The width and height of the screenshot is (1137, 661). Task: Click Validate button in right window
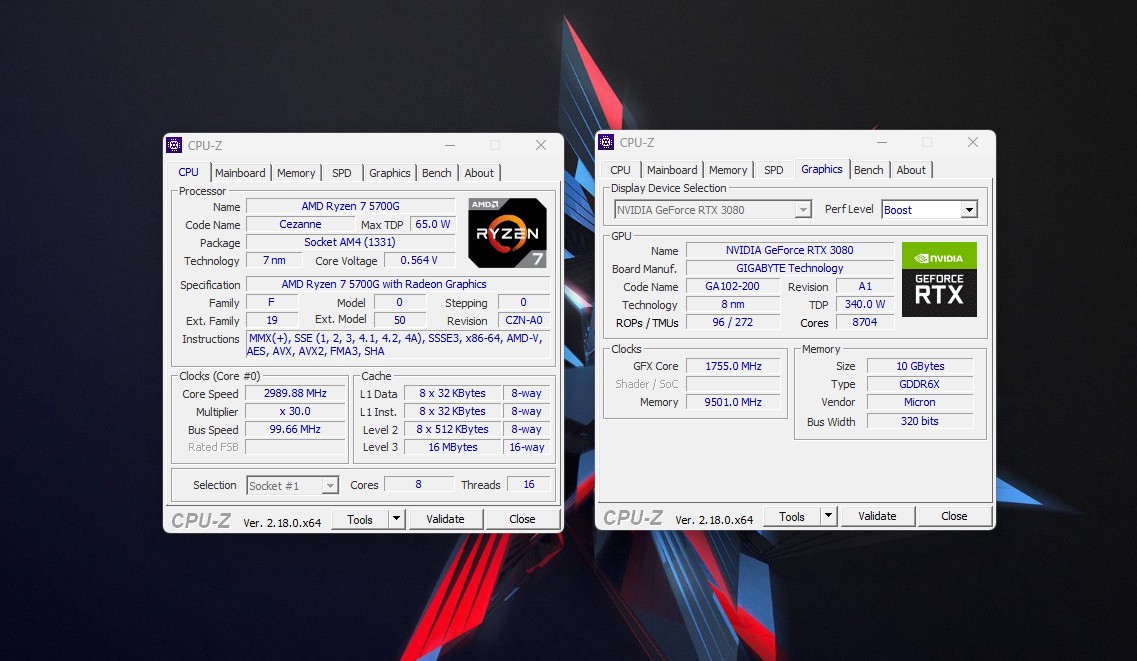coord(877,516)
